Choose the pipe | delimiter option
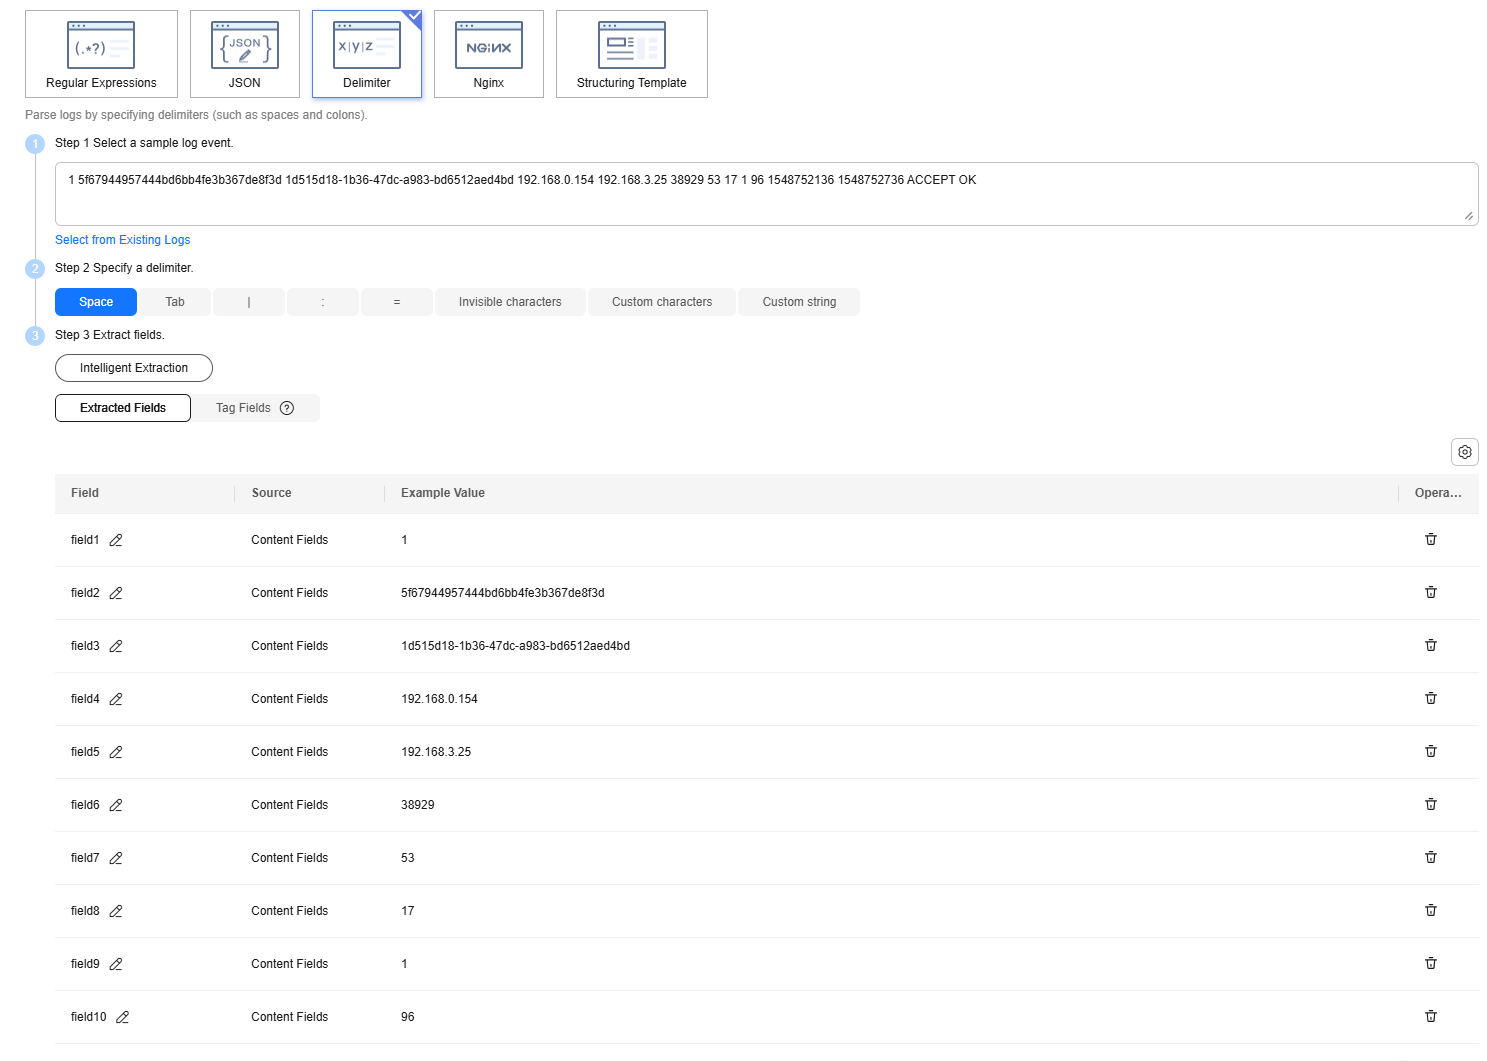Image resolution: width=1487 pixels, height=1061 pixels. (x=249, y=302)
